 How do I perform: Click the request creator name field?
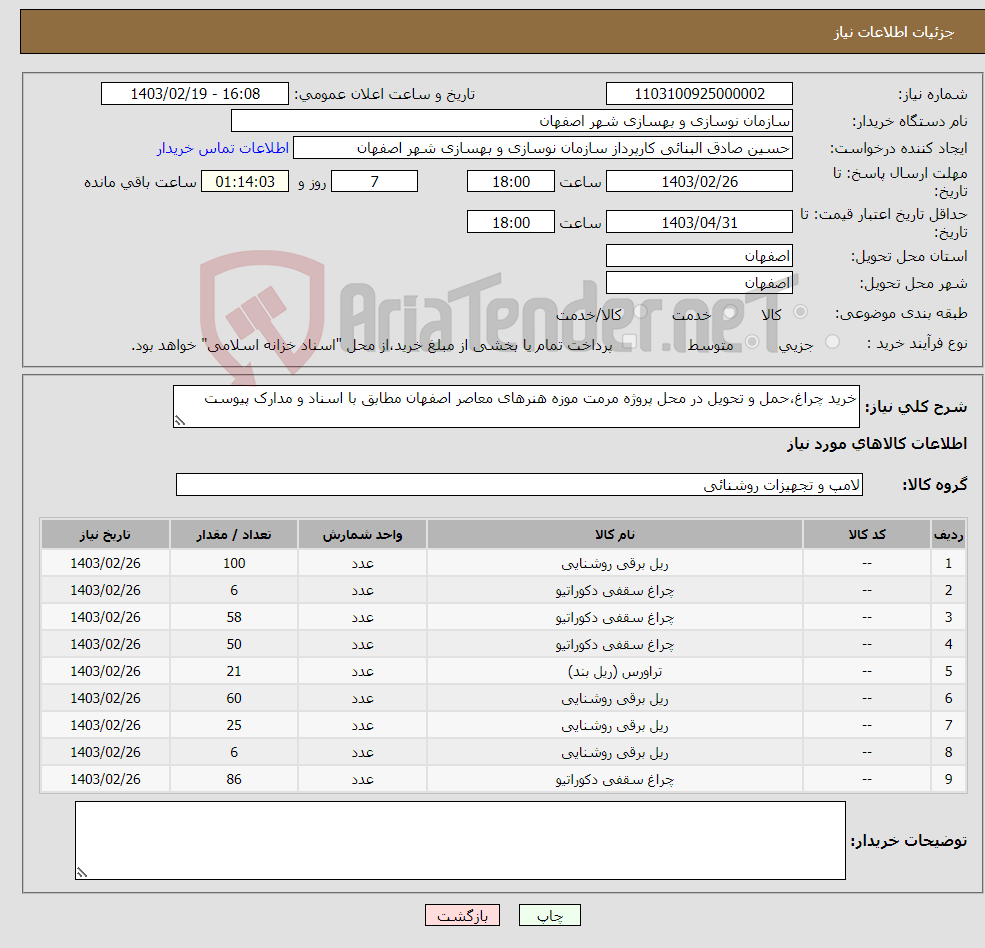(543, 148)
